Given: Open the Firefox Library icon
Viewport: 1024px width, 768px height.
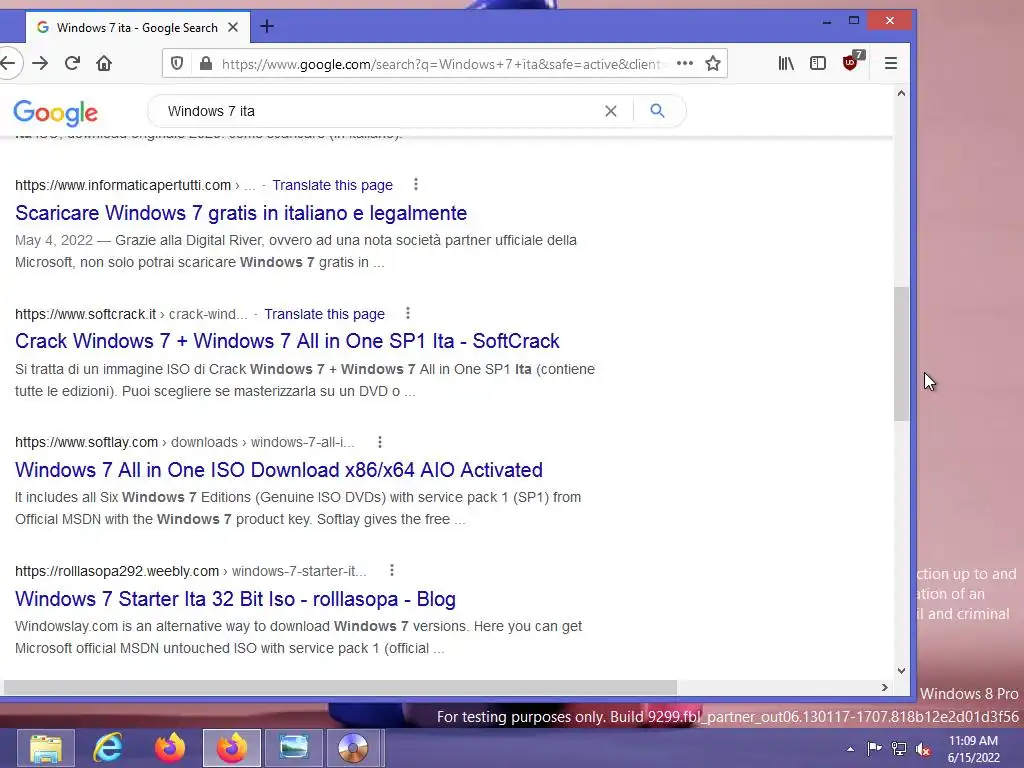Looking at the screenshot, I should click(x=786, y=63).
